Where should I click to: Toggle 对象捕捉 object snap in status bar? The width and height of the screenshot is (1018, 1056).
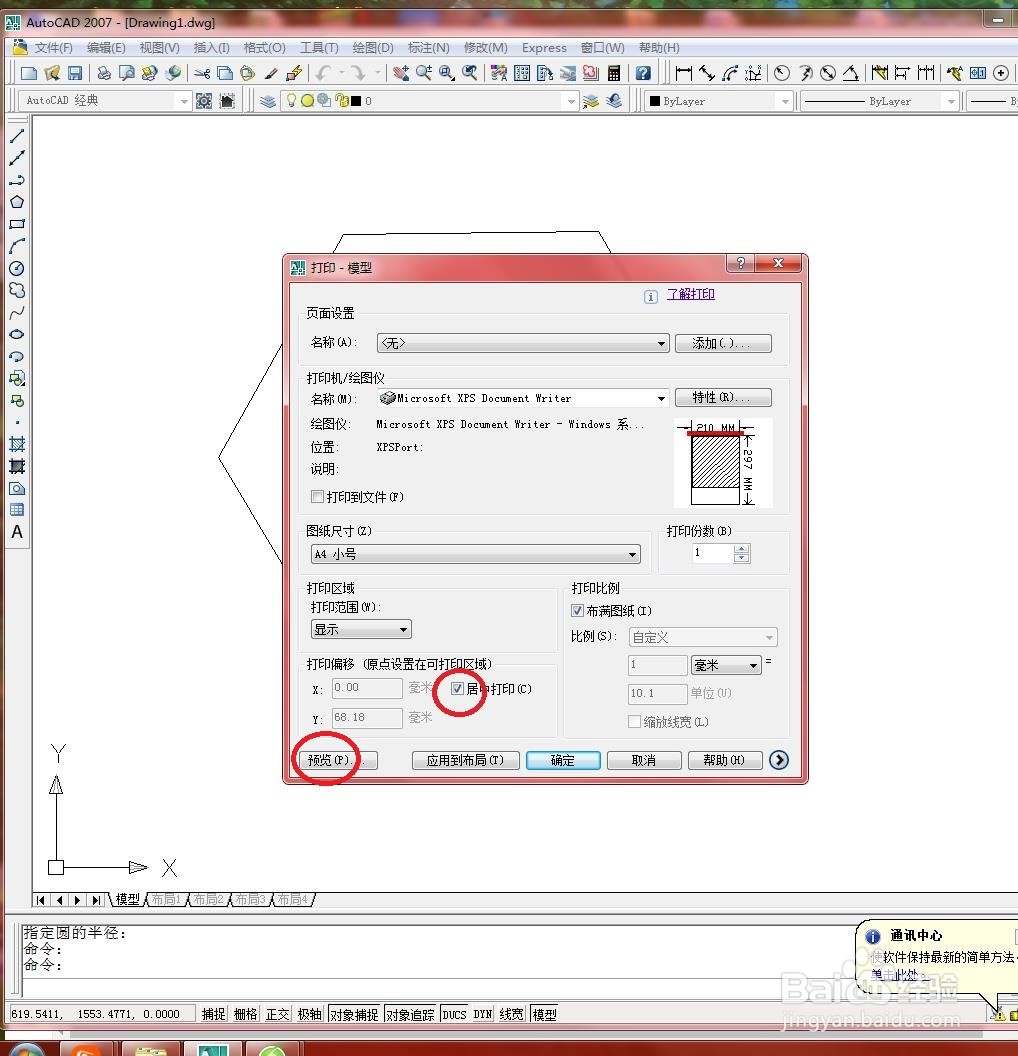(x=354, y=1014)
